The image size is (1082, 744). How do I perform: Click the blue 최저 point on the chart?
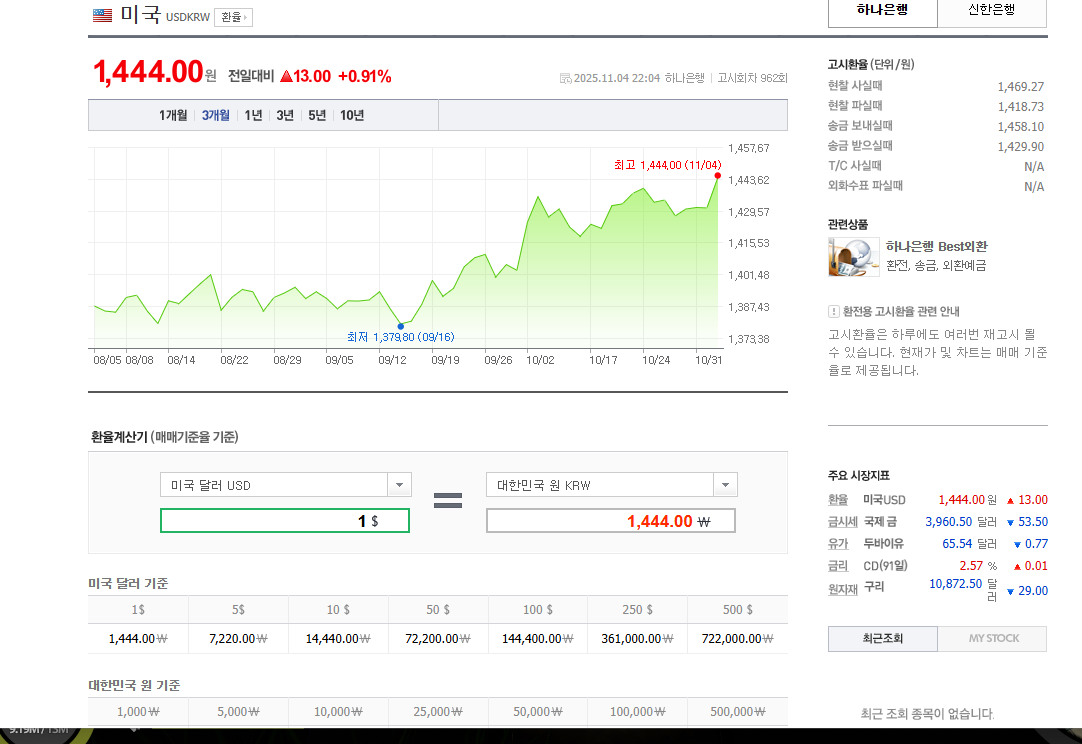point(401,326)
